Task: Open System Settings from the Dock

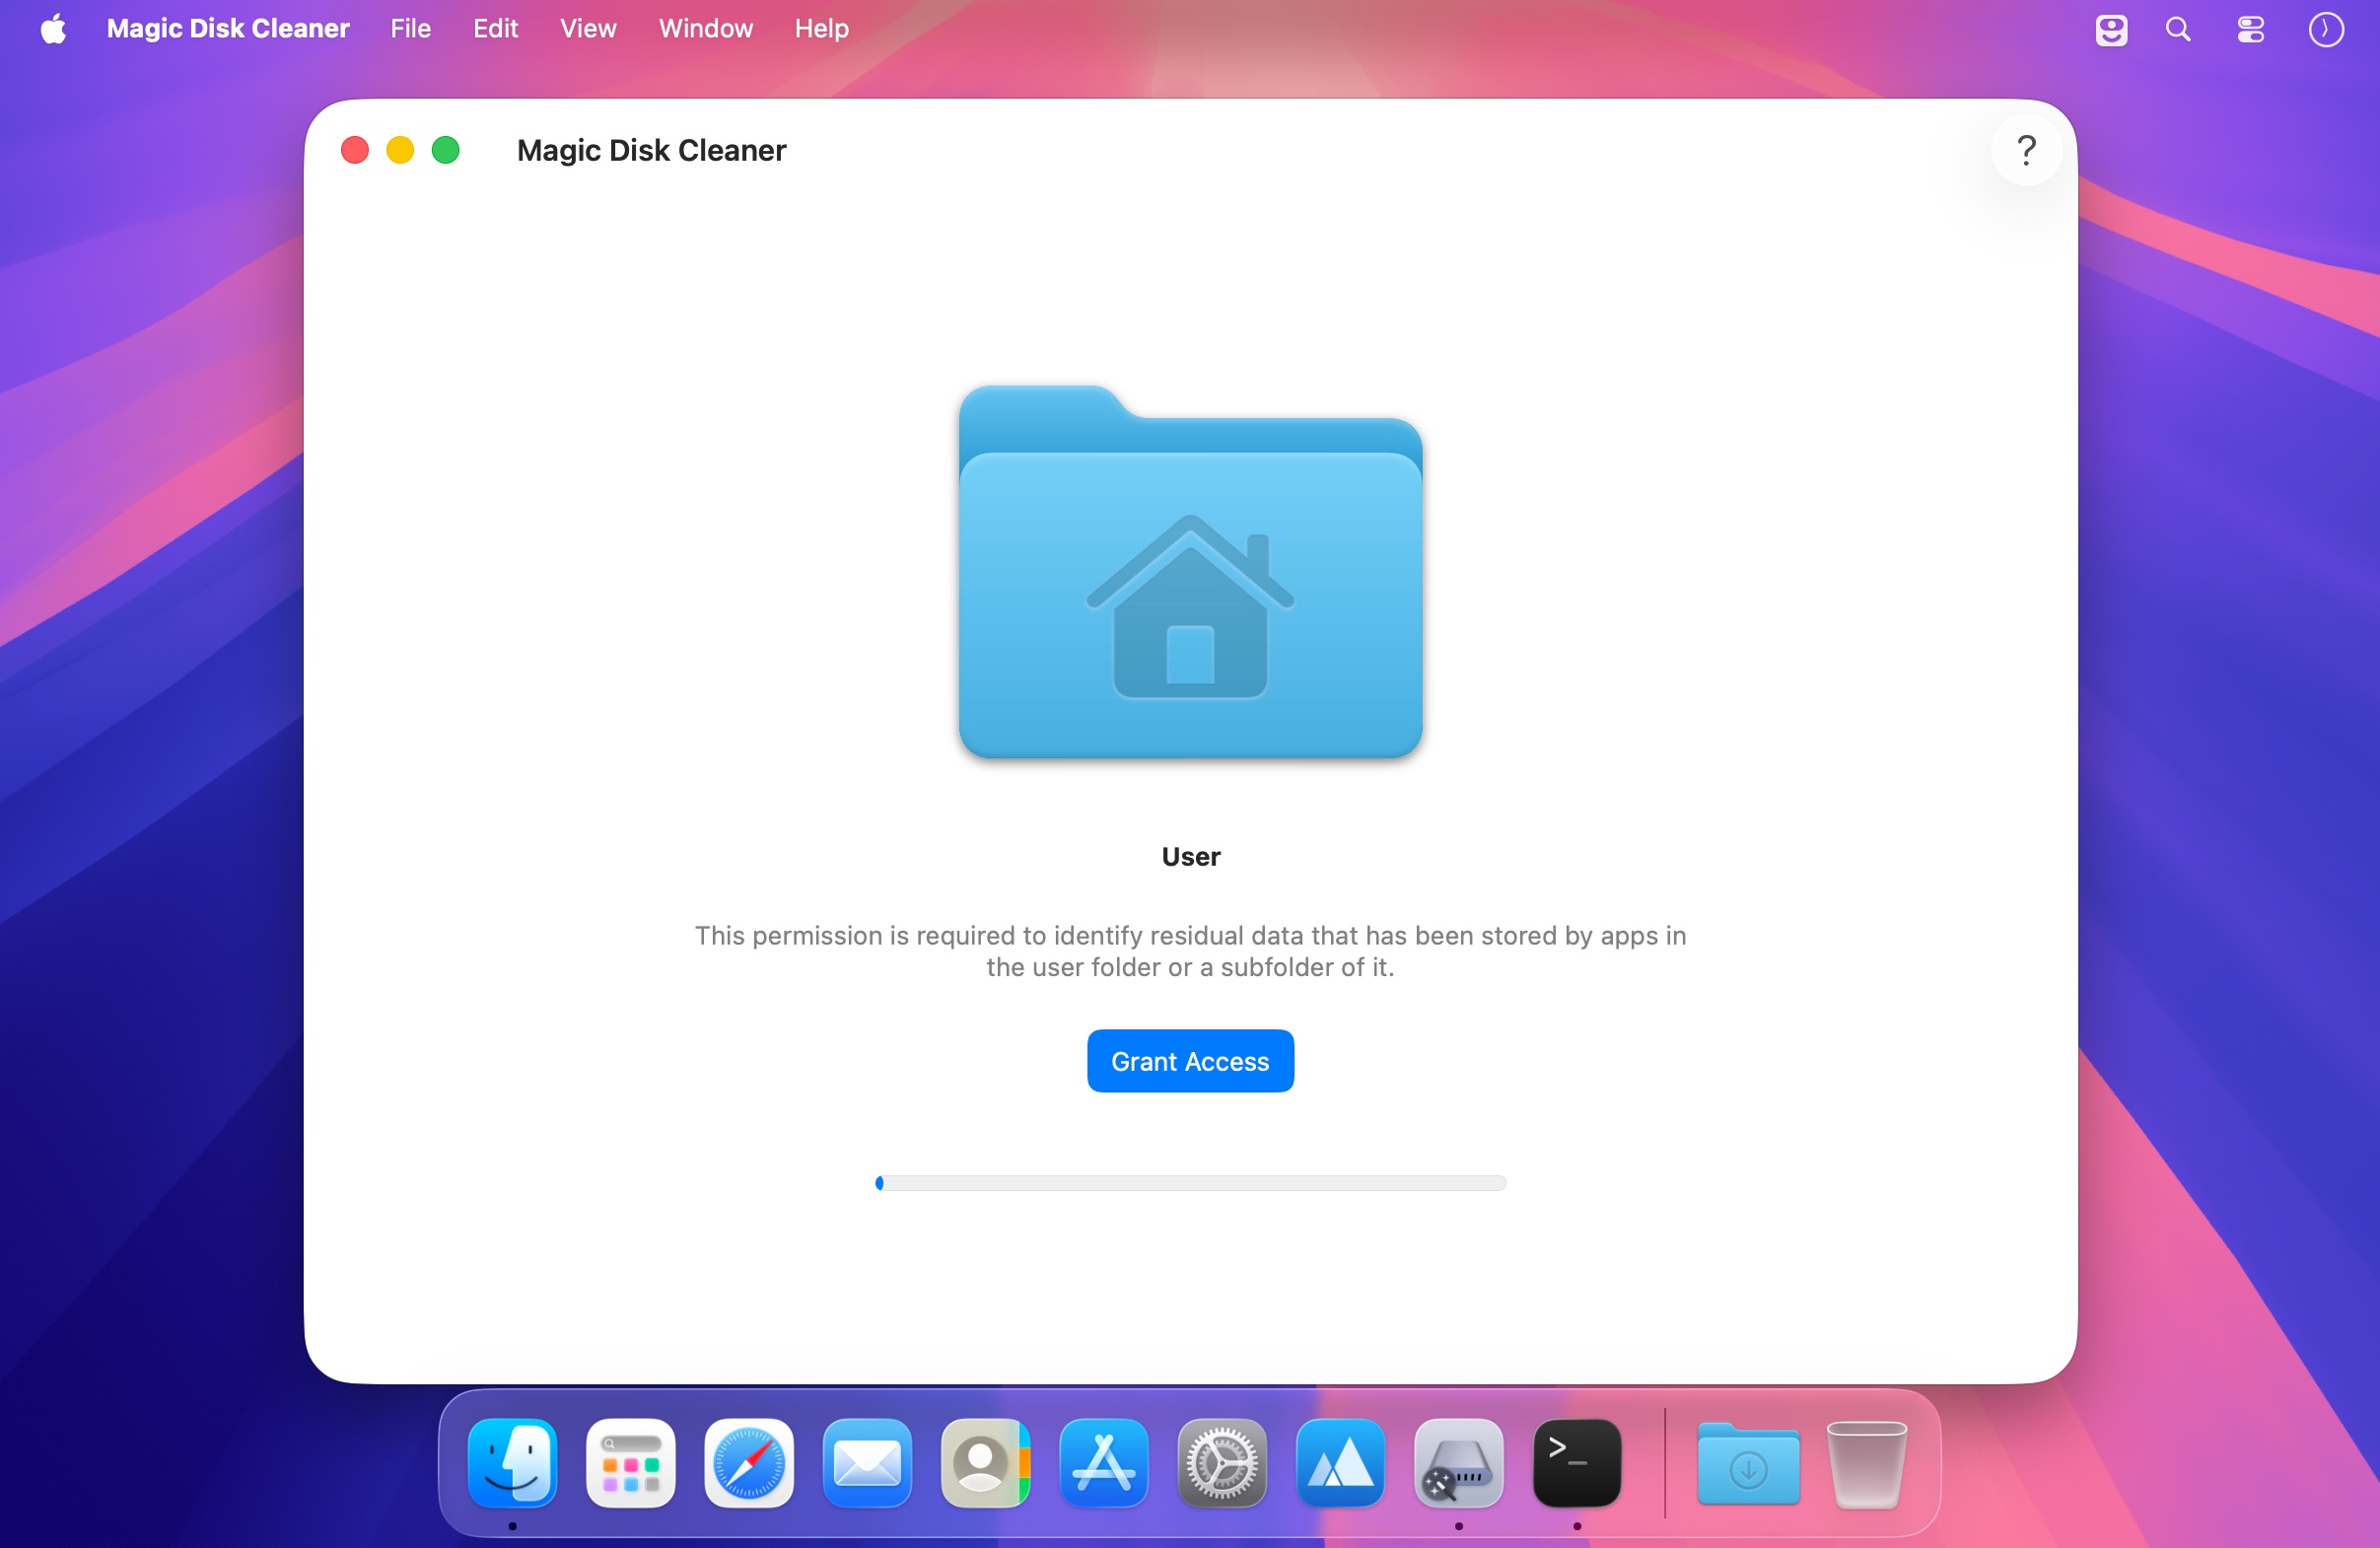Action: coord(1222,1462)
